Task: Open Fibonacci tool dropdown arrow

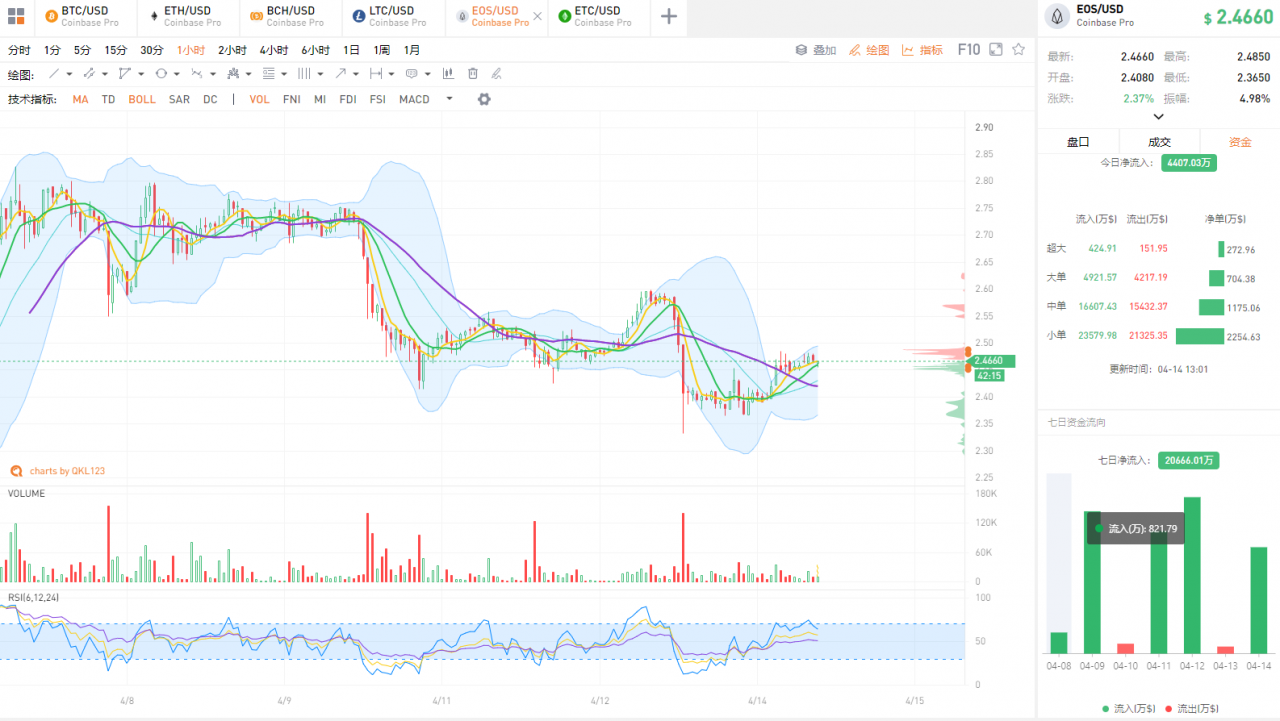Action: click(x=284, y=74)
